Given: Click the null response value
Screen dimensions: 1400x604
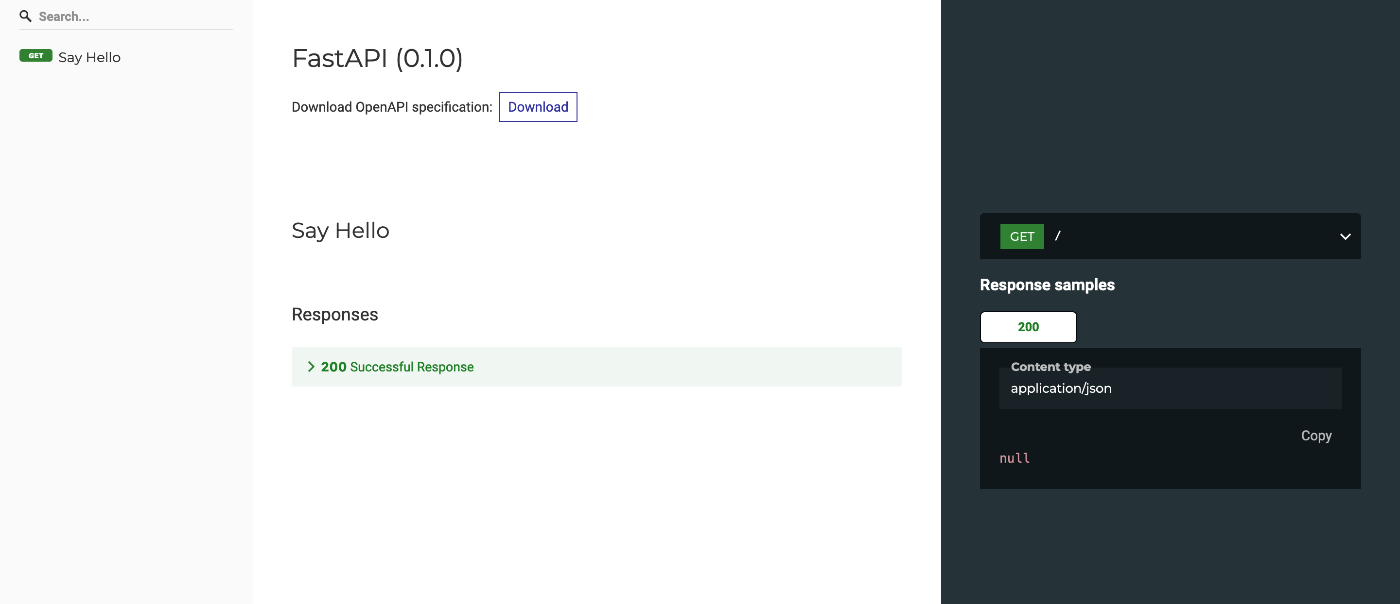Looking at the screenshot, I should coord(1014,458).
